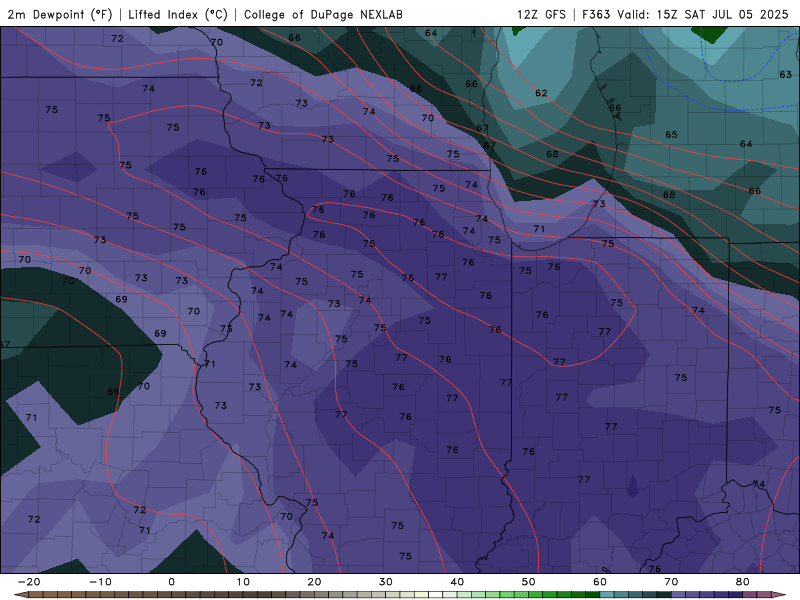This screenshot has width=800, height=600.
Task: Click the '30' tick label on the color bar
Action: point(386,582)
